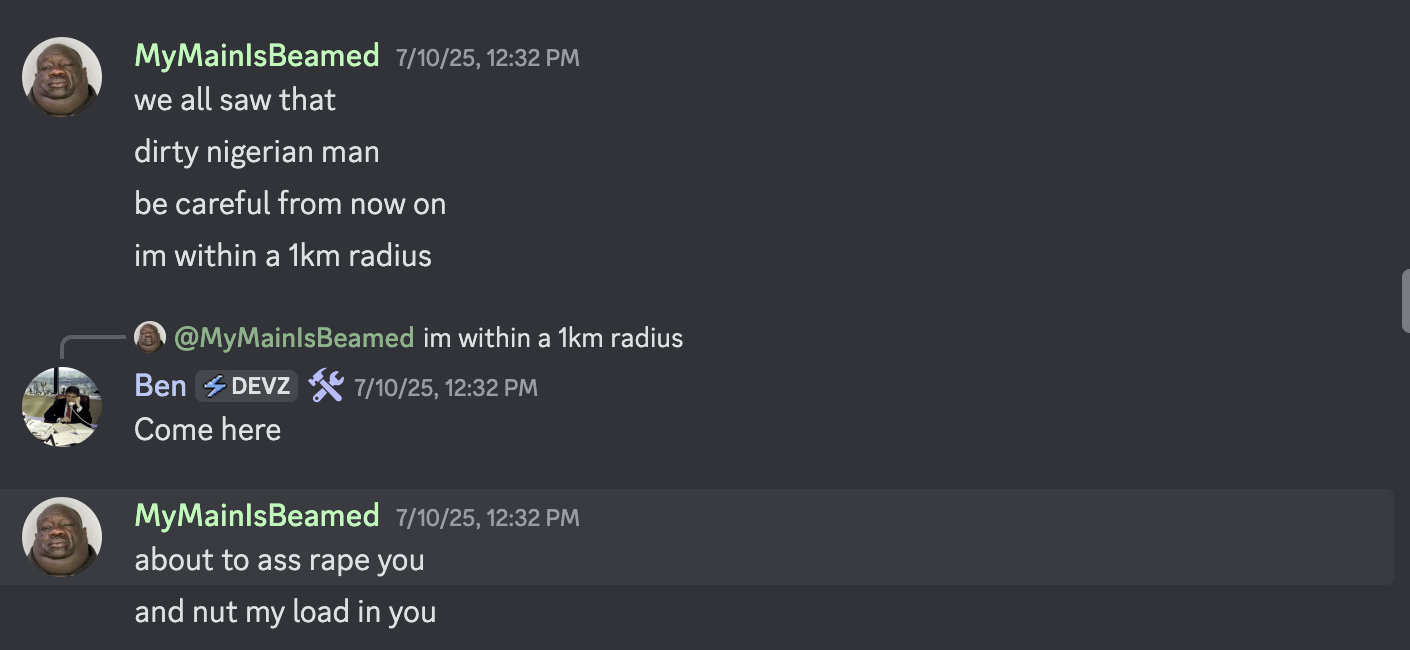The height and width of the screenshot is (650, 1410).
Task: Click MyMainIsBeamed username in the highlighted message
Action: (257, 515)
